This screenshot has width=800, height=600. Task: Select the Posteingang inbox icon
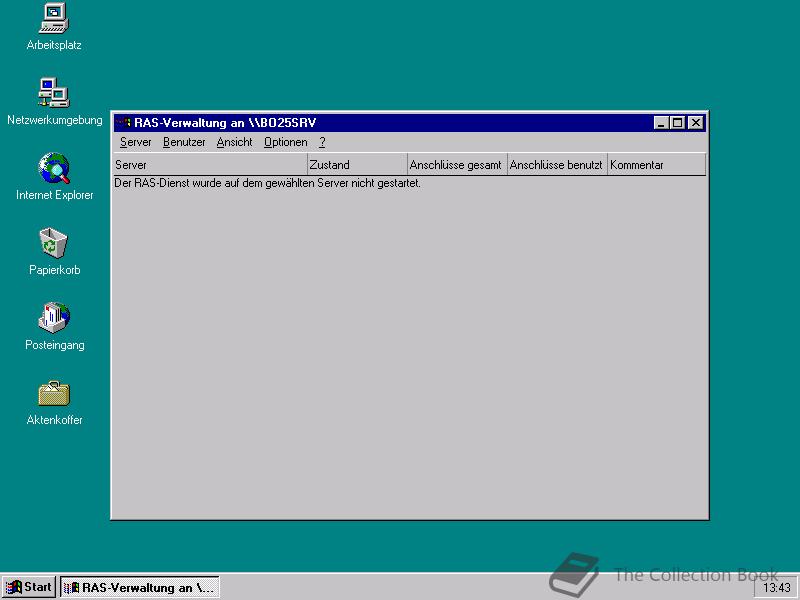[x=54, y=327]
